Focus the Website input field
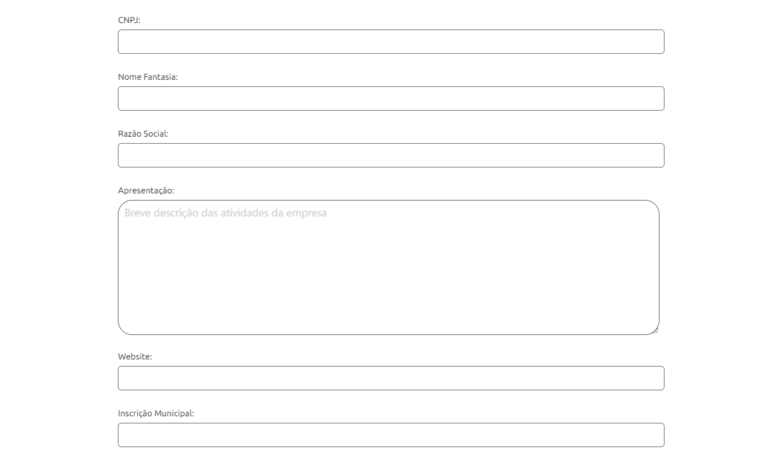Image resolution: width=768 pixels, height=463 pixels. 391,378
